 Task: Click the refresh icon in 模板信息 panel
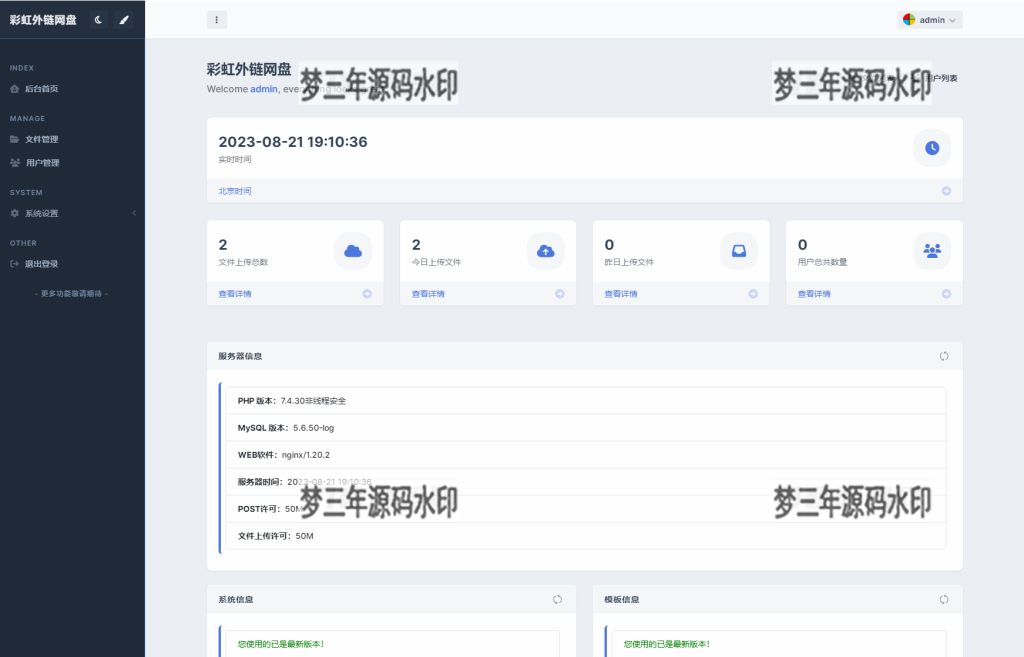tap(944, 599)
